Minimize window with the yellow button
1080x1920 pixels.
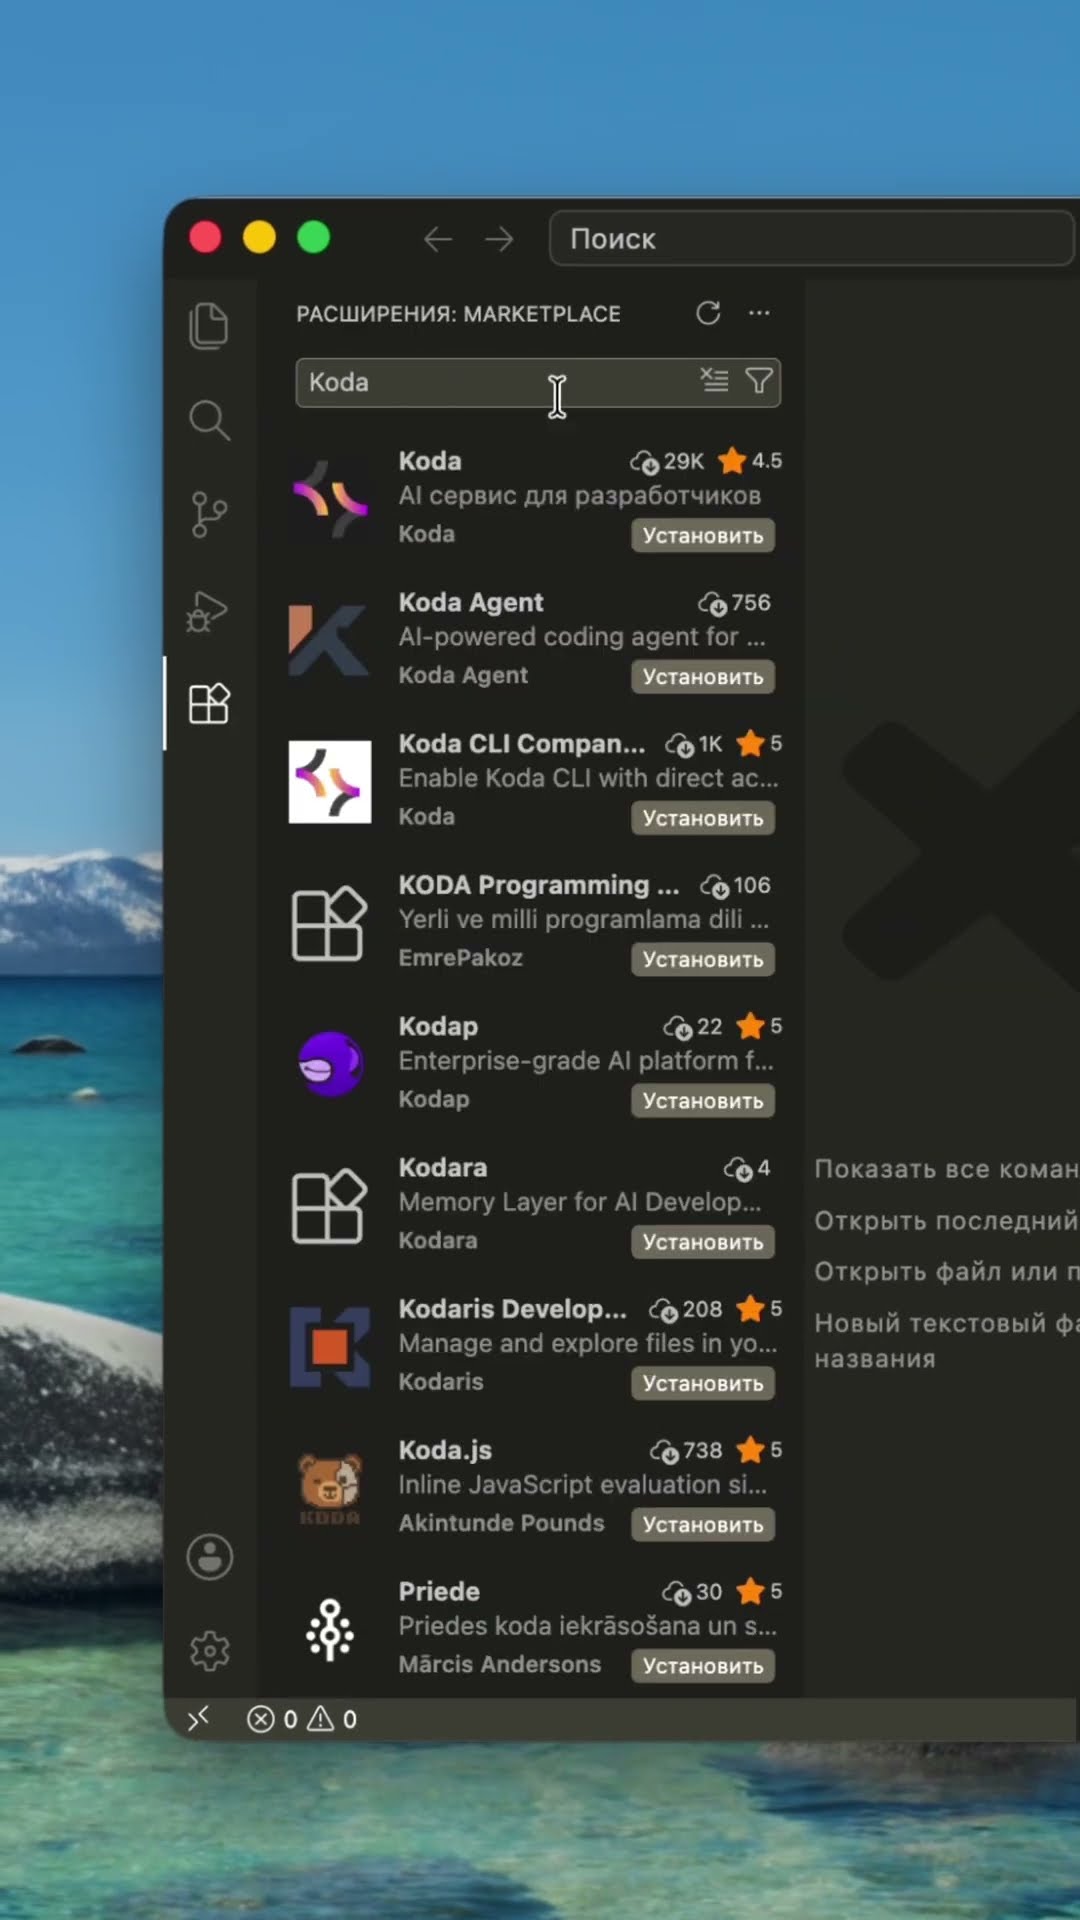point(259,238)
